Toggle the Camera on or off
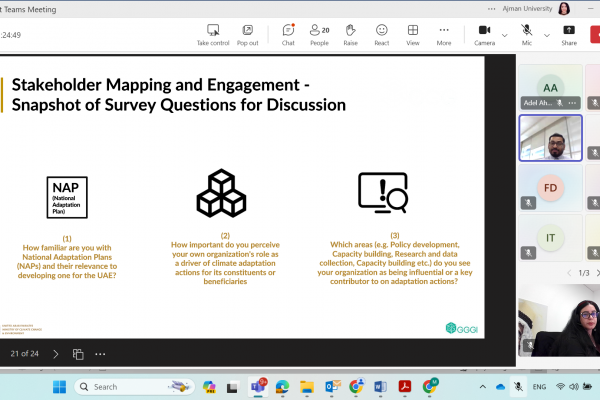 click(x=485, y=34)
